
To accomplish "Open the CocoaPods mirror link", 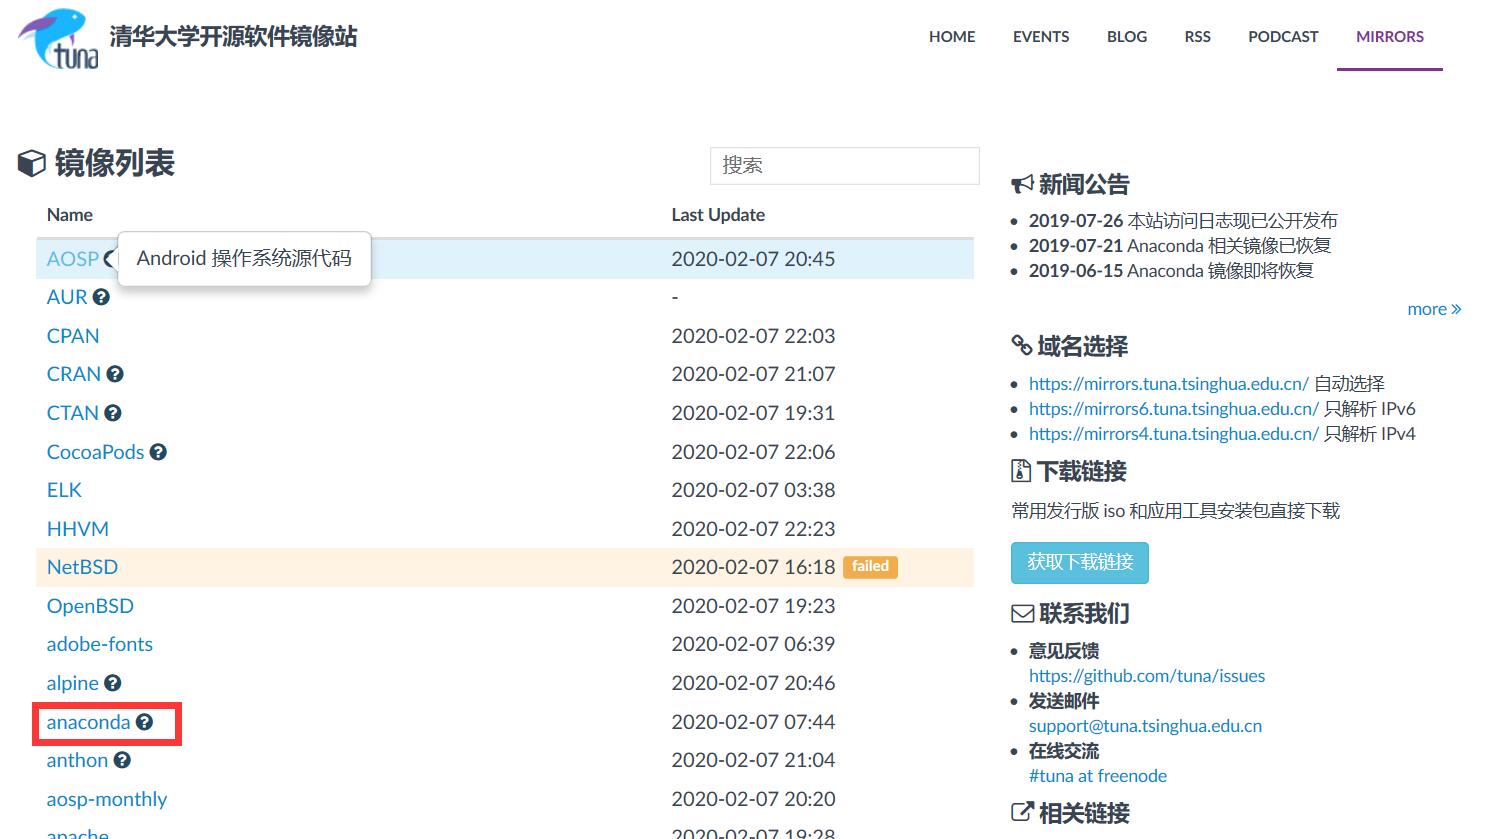I will tap(95, 452).
